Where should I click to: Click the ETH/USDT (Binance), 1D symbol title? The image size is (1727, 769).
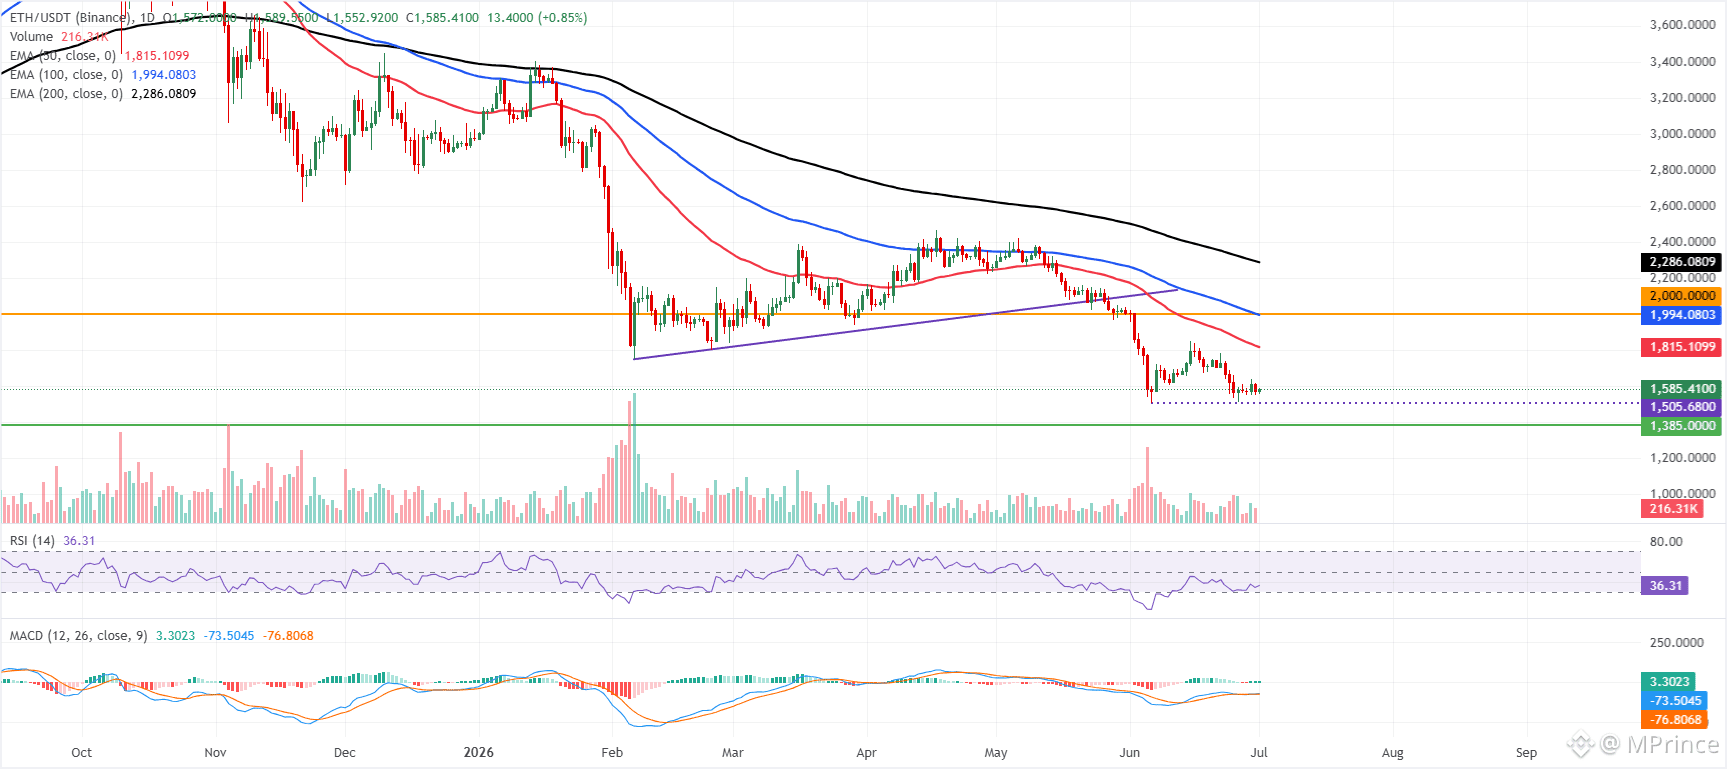tap(82, 18)
